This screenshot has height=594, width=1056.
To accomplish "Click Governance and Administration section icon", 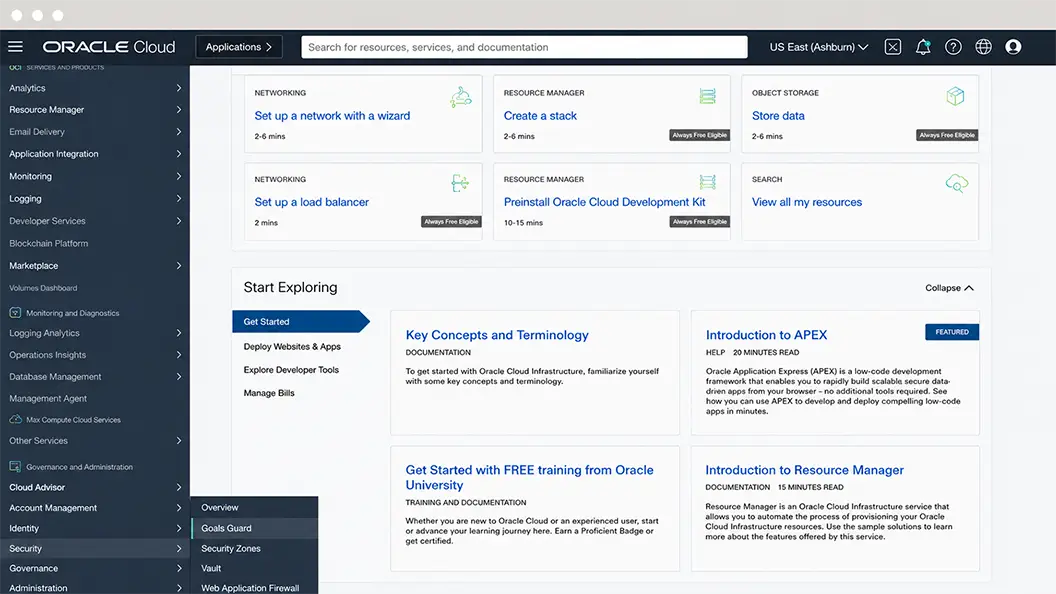I will point(15,466).
